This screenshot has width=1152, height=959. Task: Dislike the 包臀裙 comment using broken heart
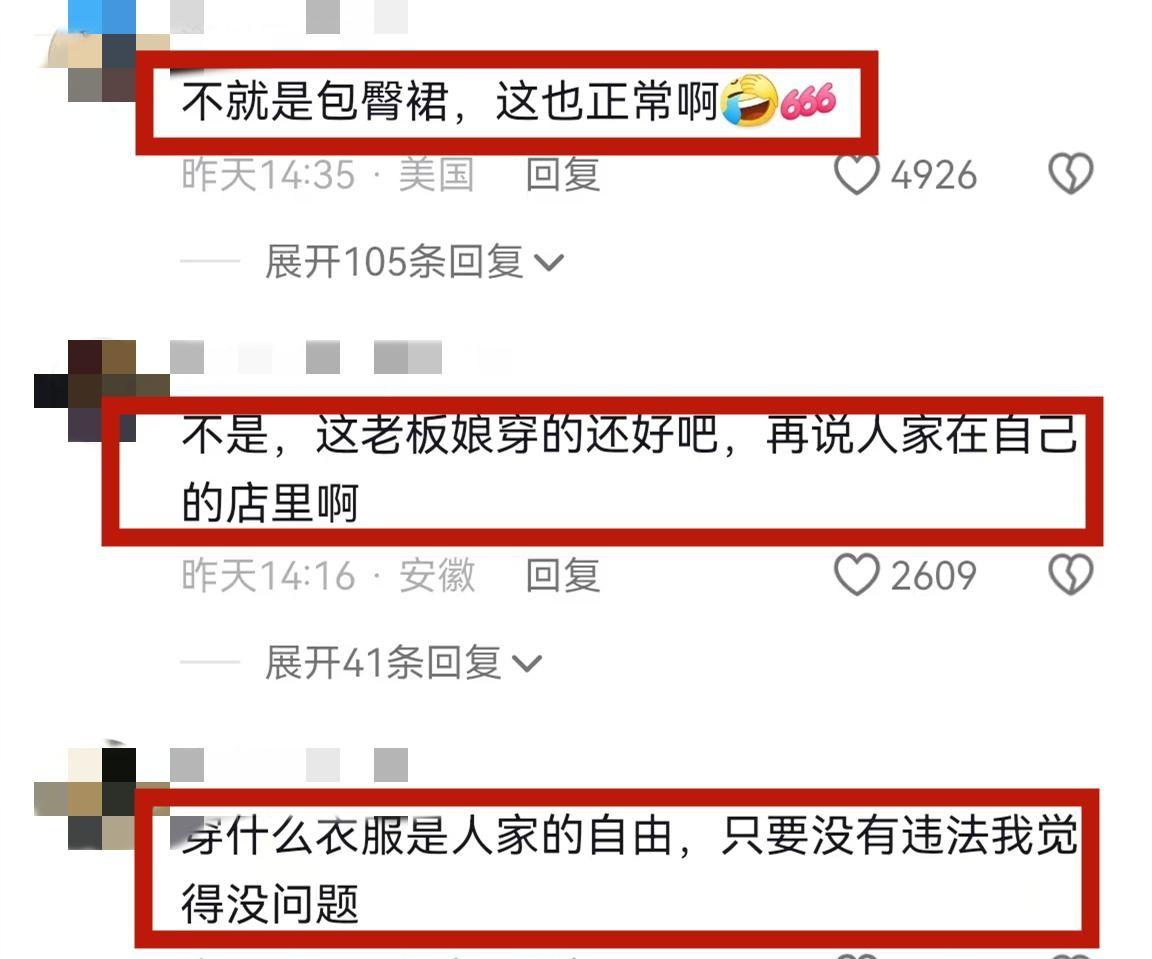pyautogui.click(x=1070, y=174)
